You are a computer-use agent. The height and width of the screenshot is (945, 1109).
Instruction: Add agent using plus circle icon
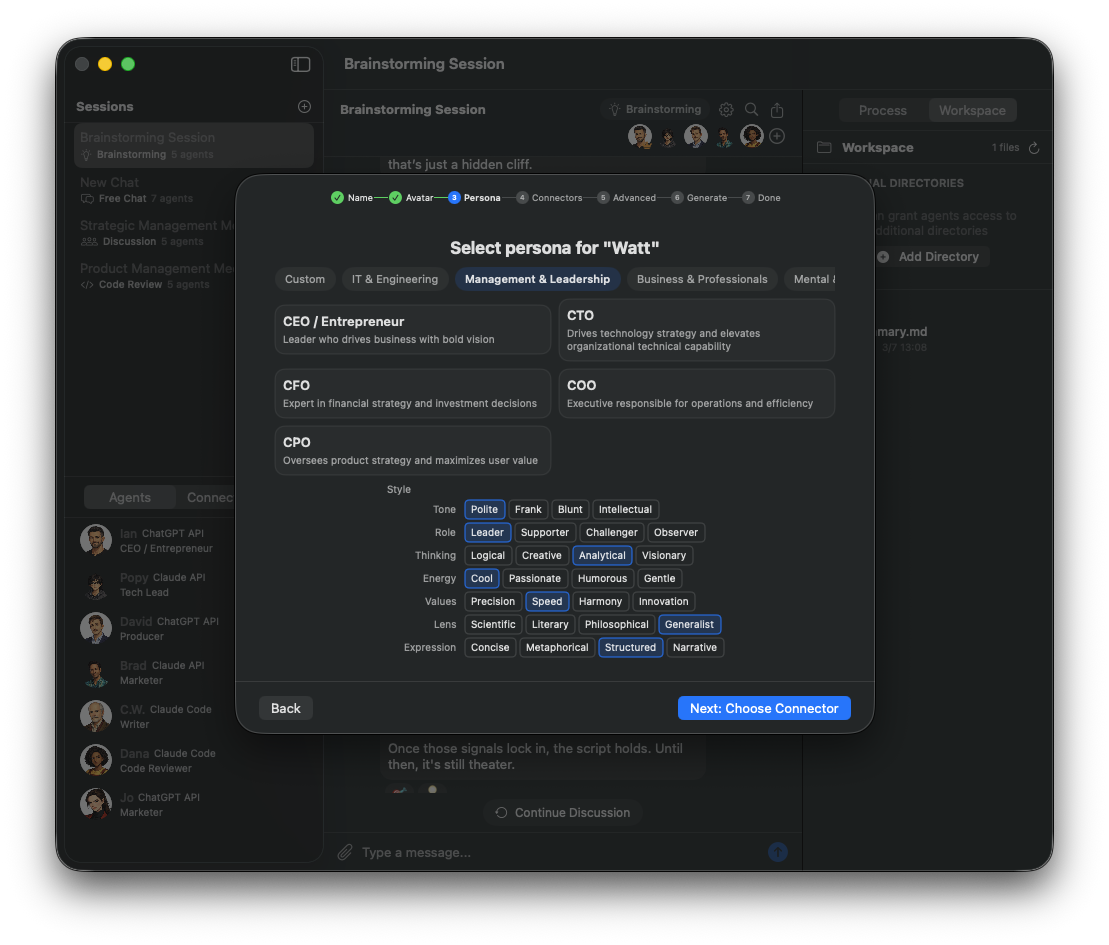tap(777, 136)
